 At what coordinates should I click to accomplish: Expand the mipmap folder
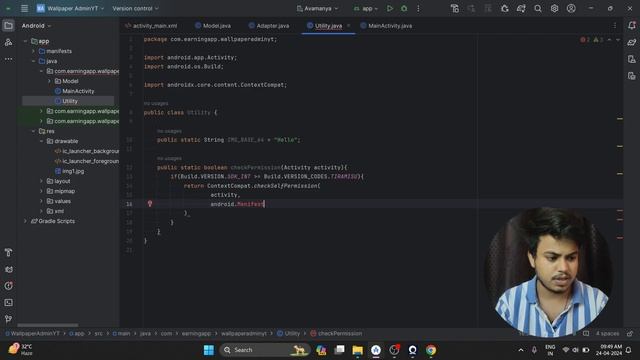tap(41, 191)
